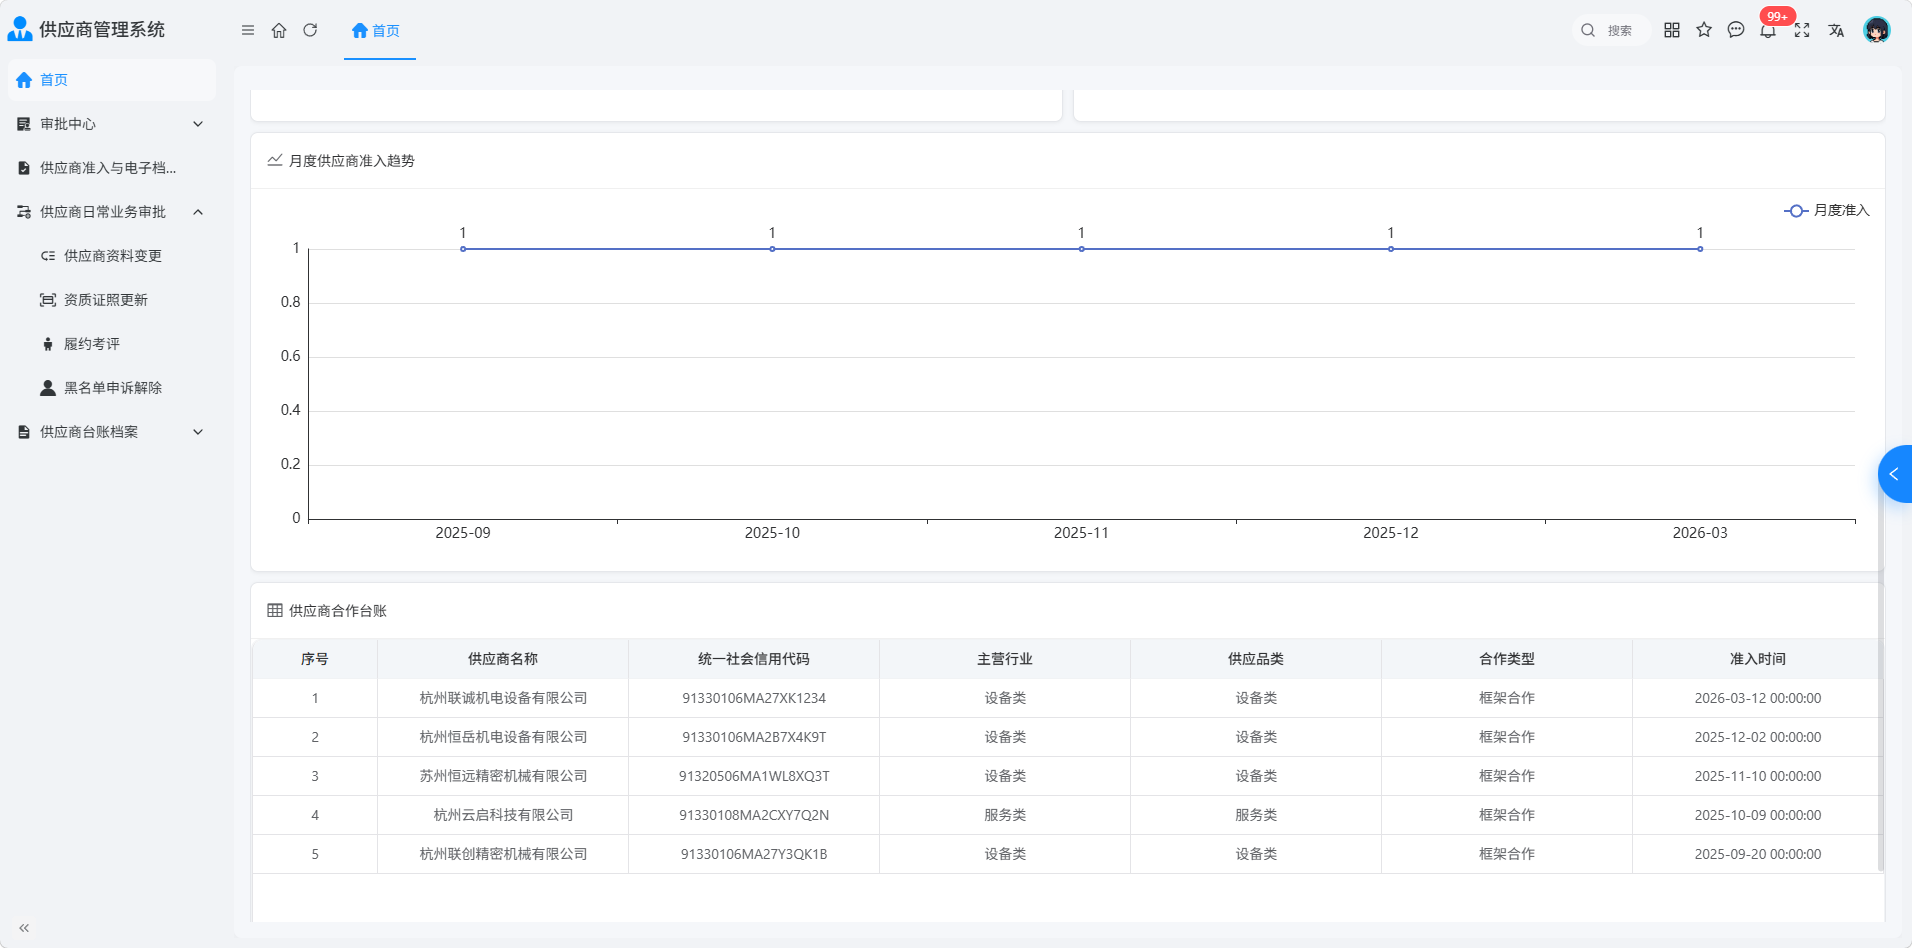Open 黑名单申诉解除 submenu item
This screenshot has height=948, width=1912.
coord(112,388)
